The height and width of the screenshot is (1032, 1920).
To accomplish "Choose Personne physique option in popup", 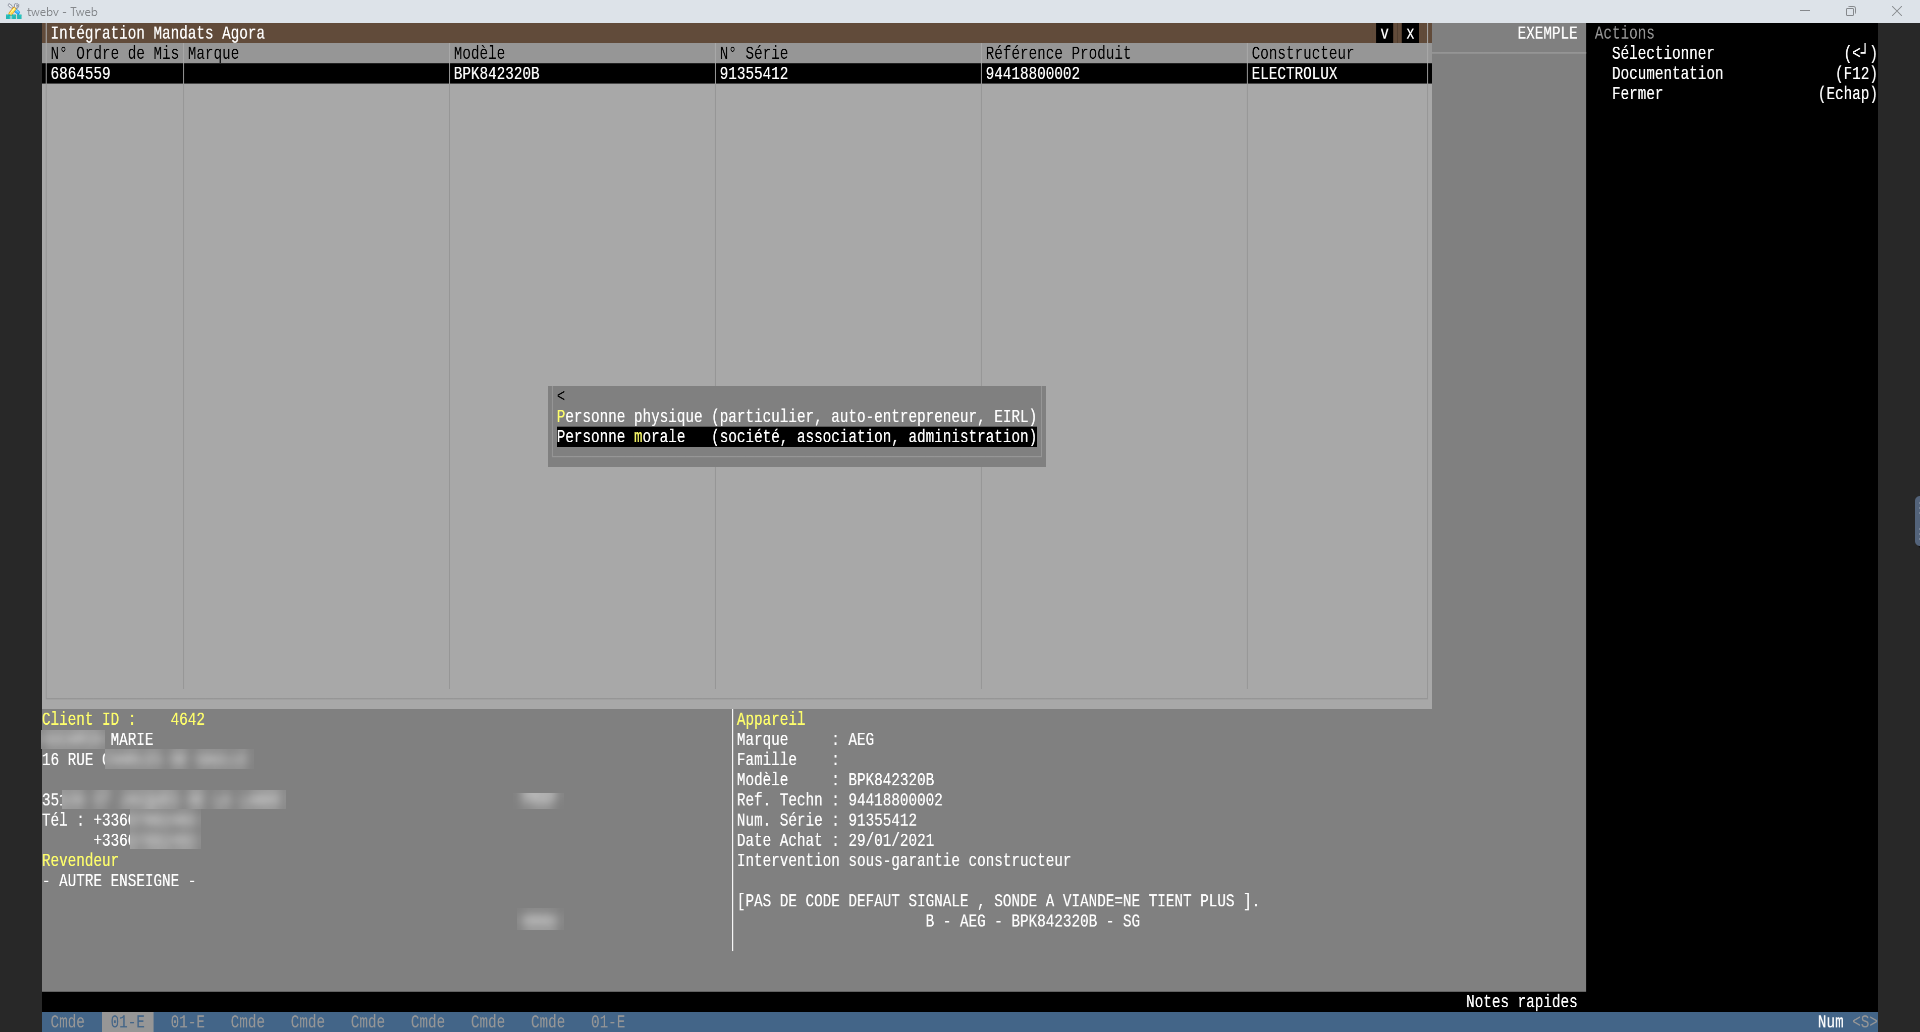I will pyautogui.click(x=795, y=416).
